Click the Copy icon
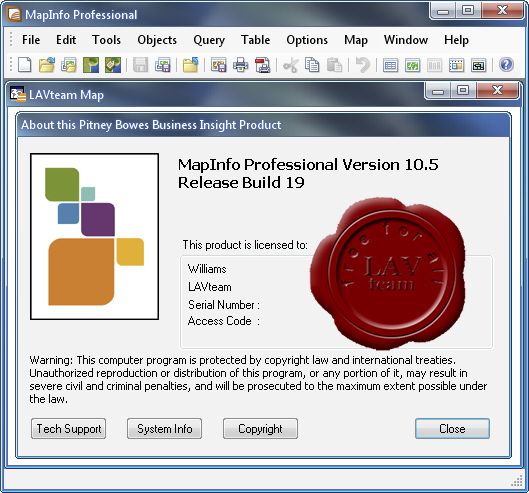Screen dimensions: 529x493 [x=312, y=64]
